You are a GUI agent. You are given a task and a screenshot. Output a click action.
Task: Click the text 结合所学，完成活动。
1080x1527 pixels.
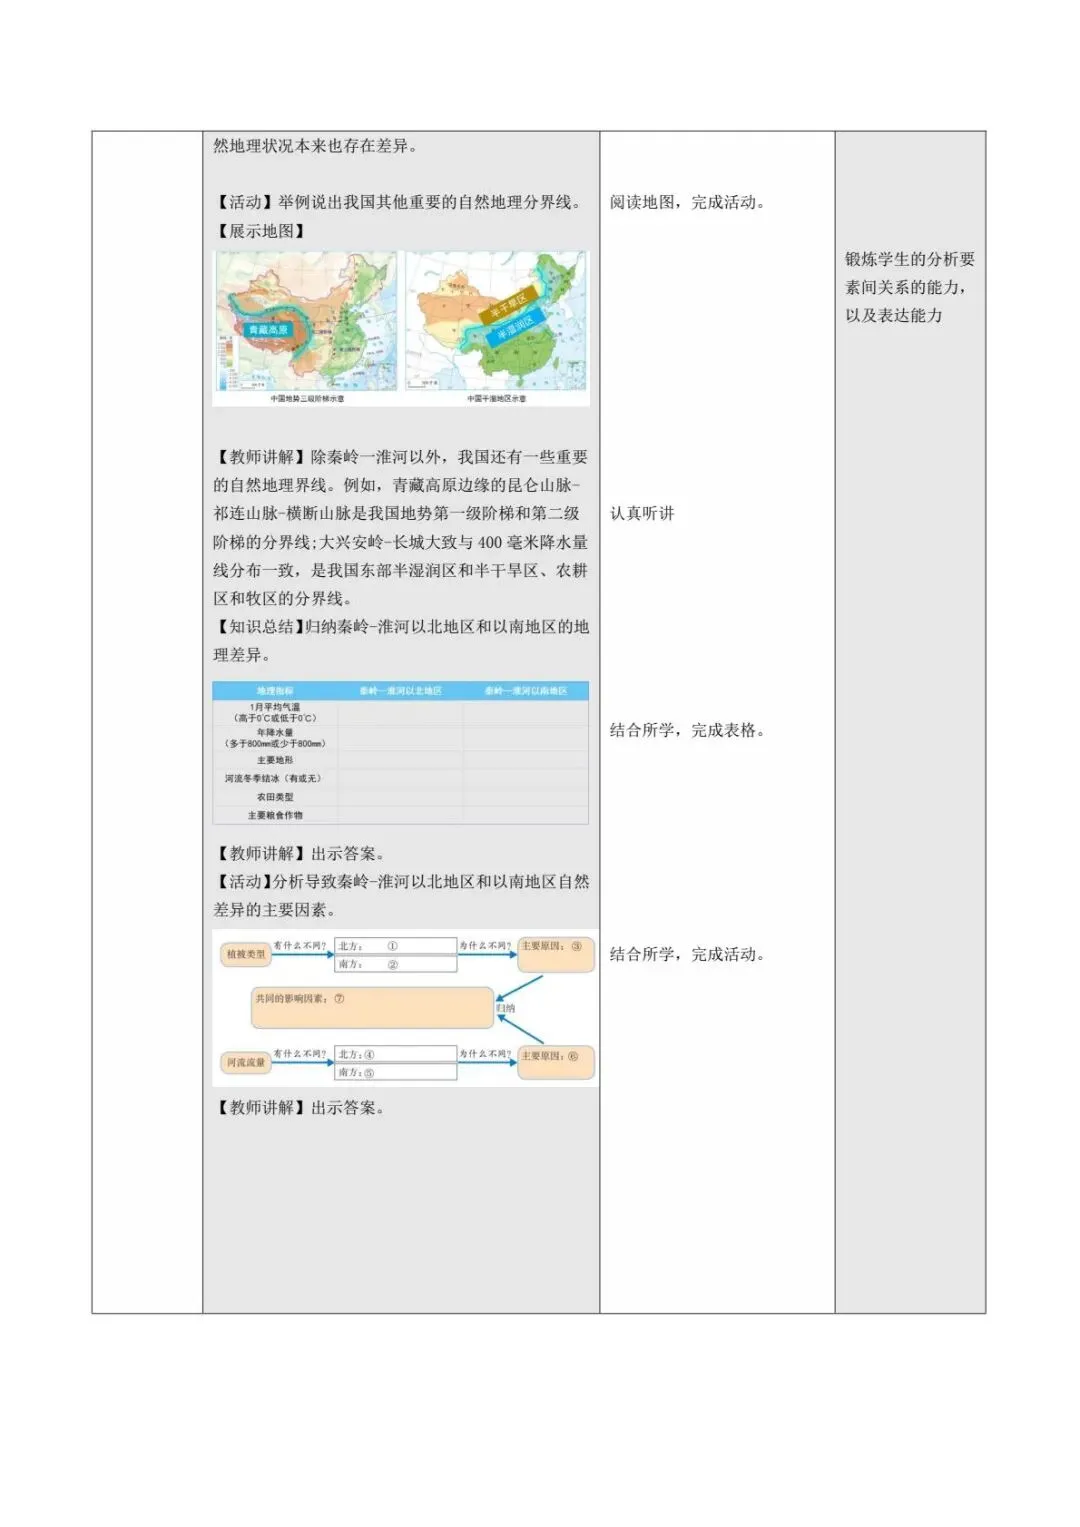[x=688, y=954]
